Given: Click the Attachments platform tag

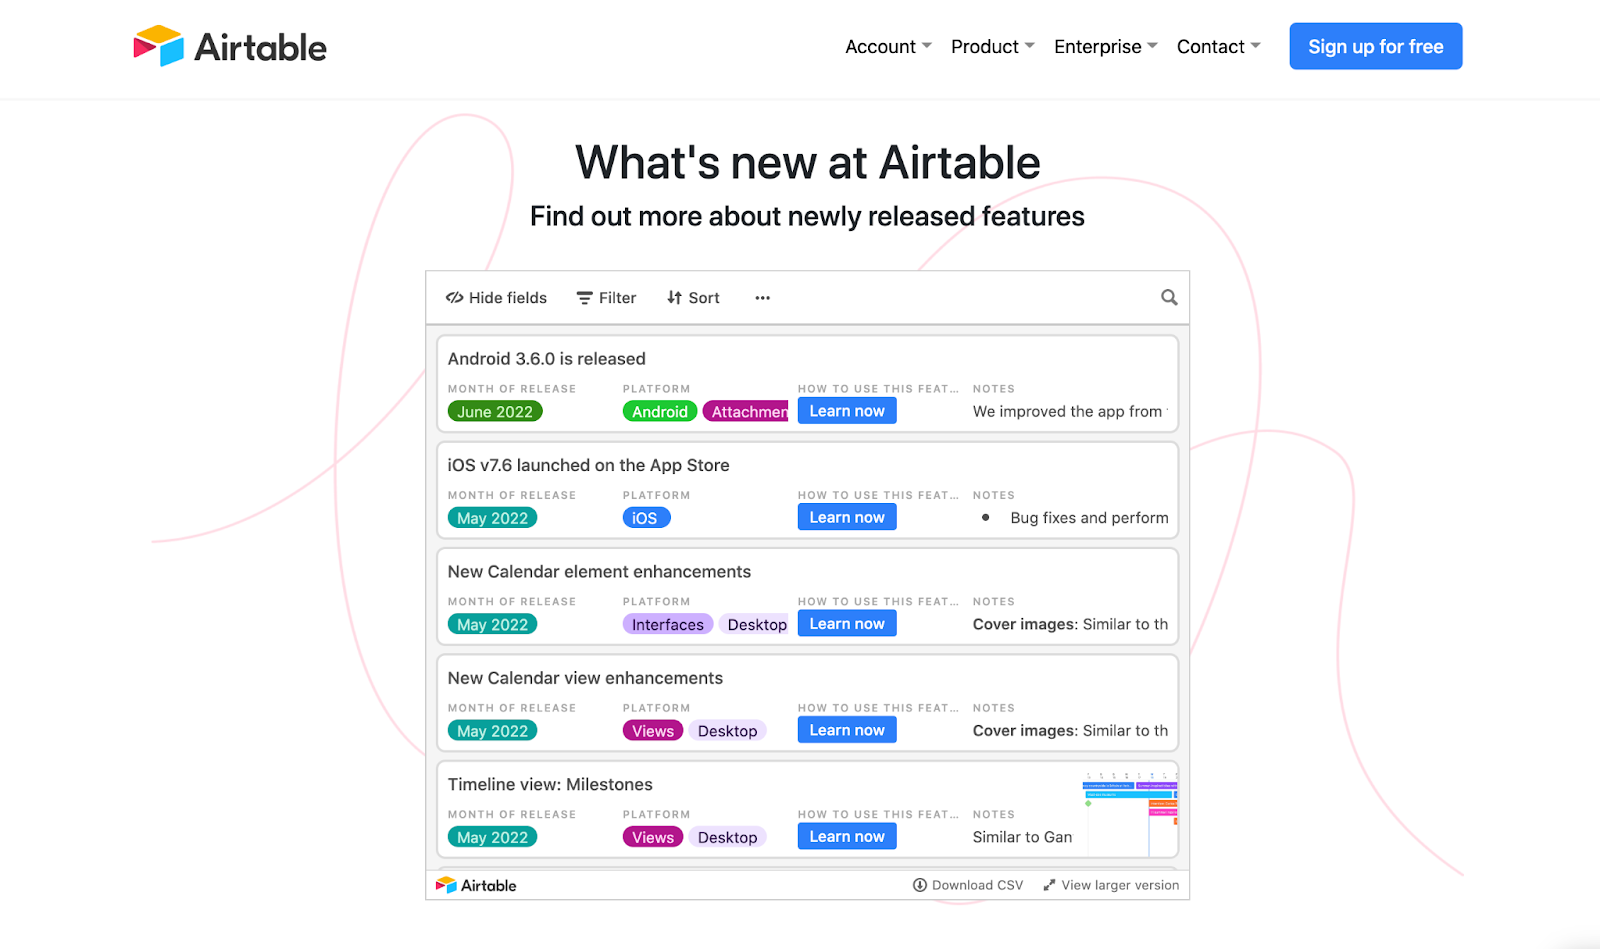Looking at the screenshot, I should pyautogui.click(x=745, y=411).
